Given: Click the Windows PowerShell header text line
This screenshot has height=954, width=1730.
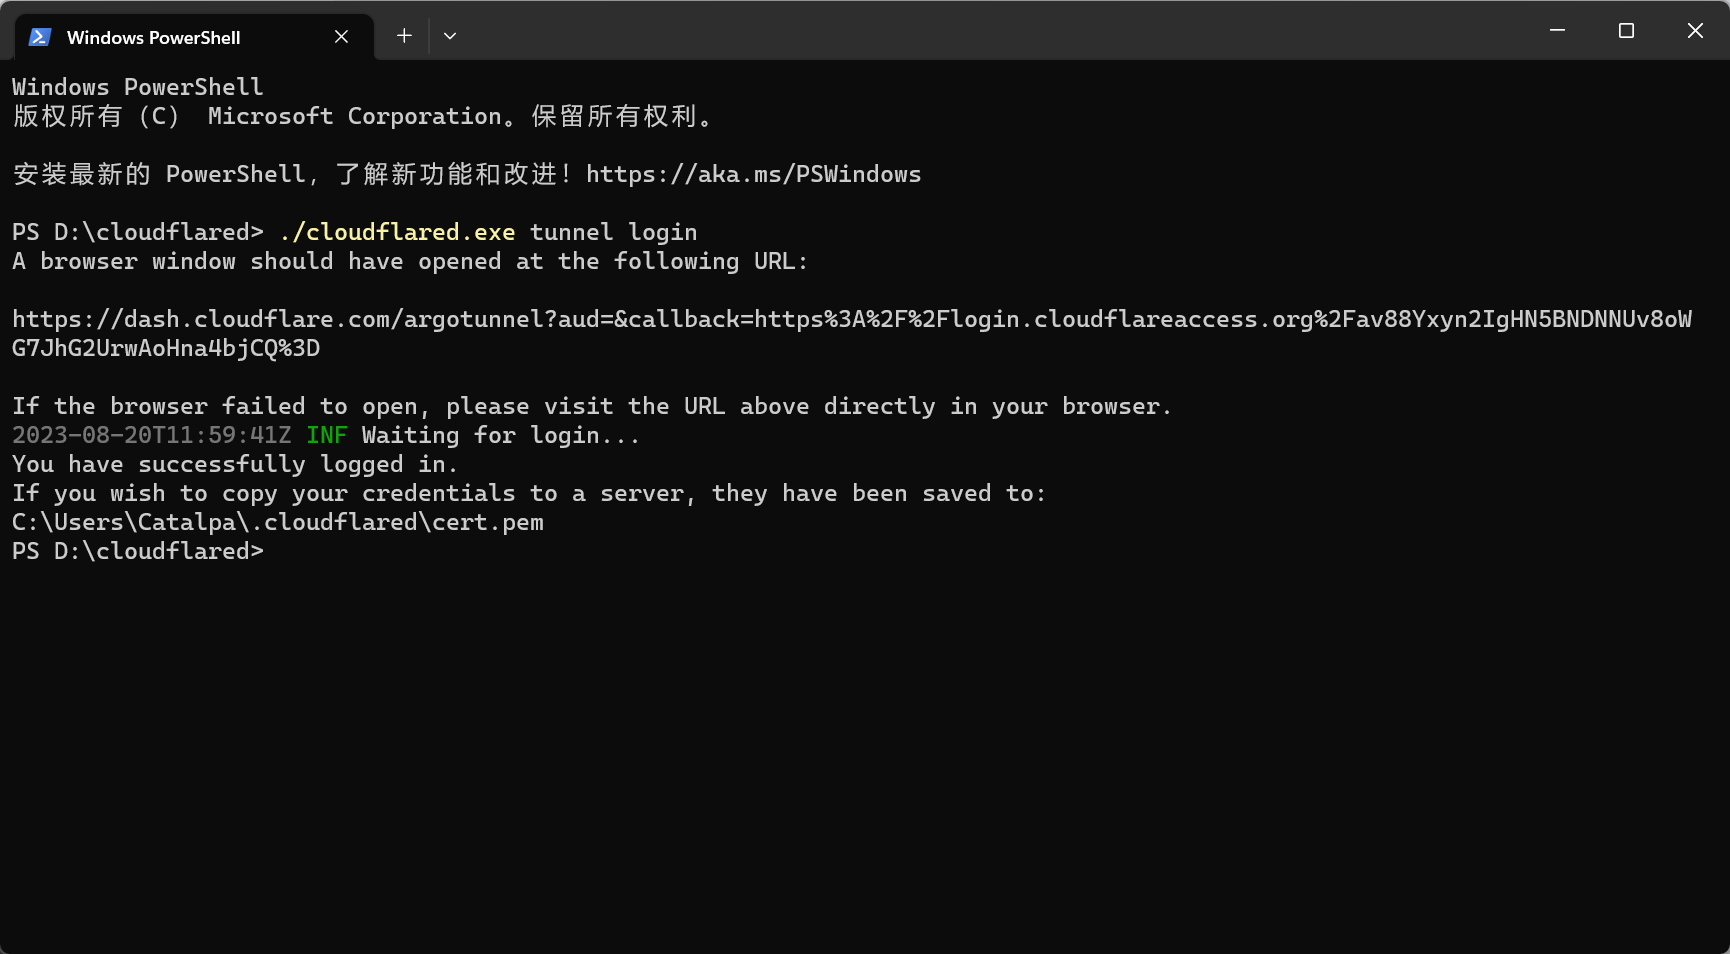Looking at the screenshot, I should 138,87.
